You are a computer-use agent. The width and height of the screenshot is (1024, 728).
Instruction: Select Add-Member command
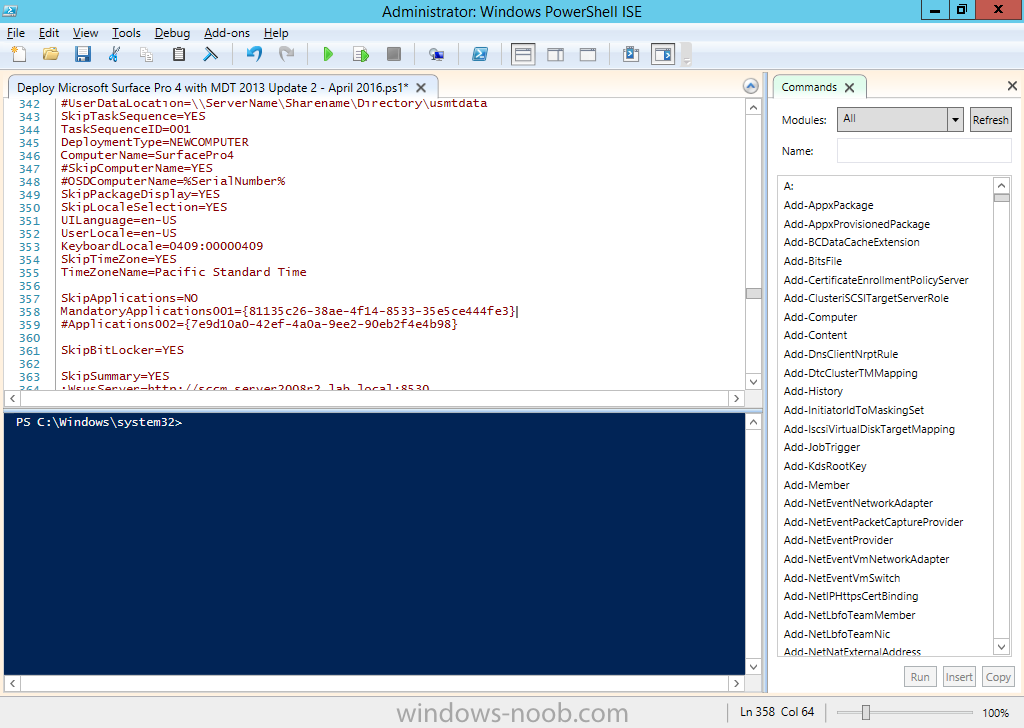pyautogui.click(x=816, y=485)
